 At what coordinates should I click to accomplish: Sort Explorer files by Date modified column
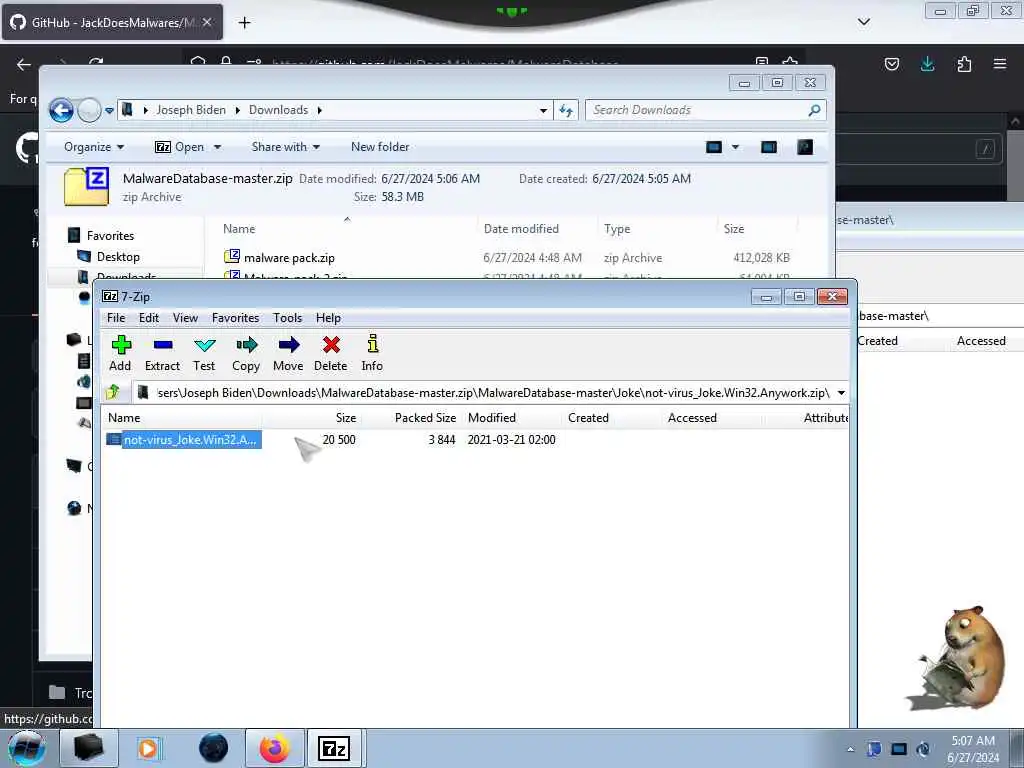[x=521, y=229]
